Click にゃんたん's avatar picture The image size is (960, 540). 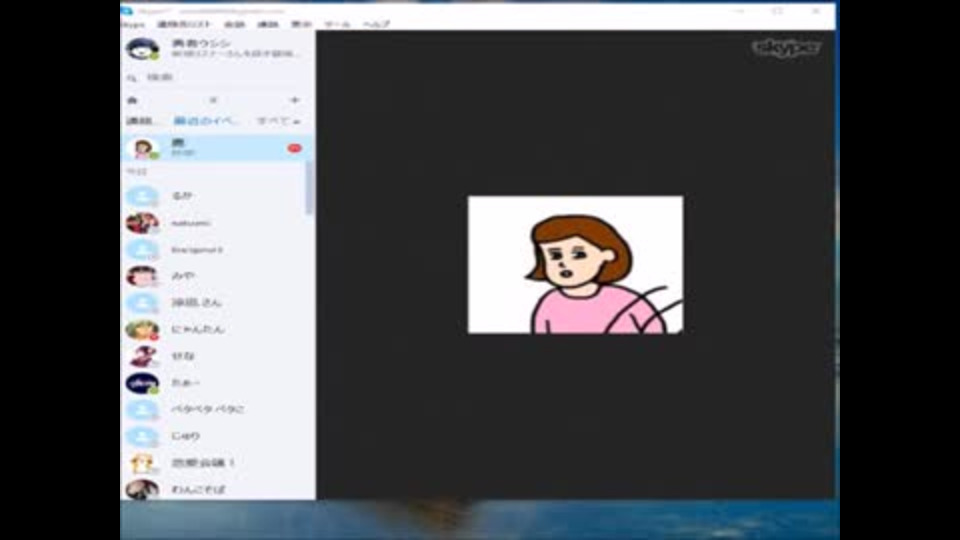[143, 329]
